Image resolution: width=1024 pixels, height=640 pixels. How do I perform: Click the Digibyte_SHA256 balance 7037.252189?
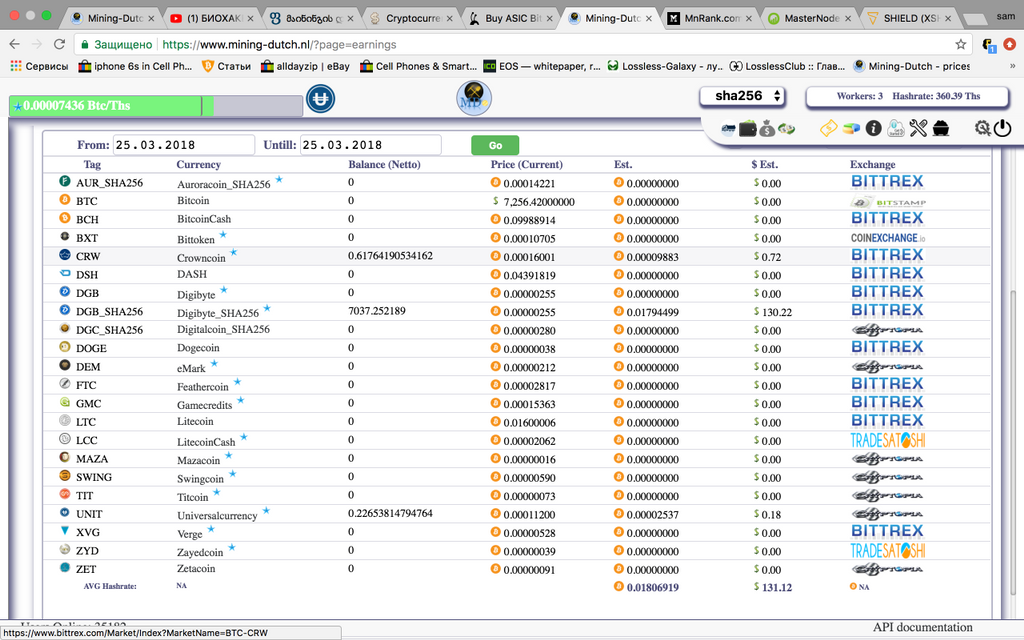pos(377,311)
